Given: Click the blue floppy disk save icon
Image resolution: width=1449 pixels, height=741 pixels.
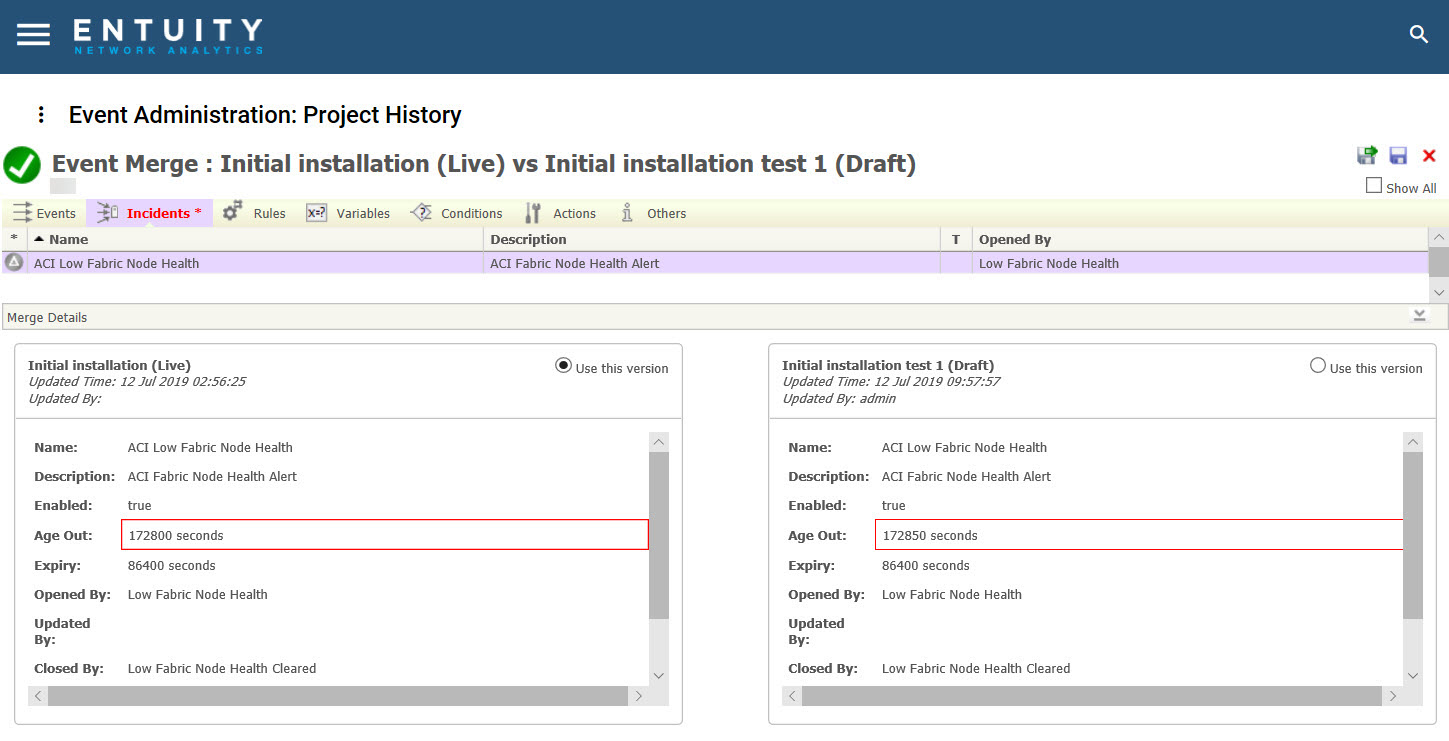Looking at the screenshot, I should (x=1398, y=155).
